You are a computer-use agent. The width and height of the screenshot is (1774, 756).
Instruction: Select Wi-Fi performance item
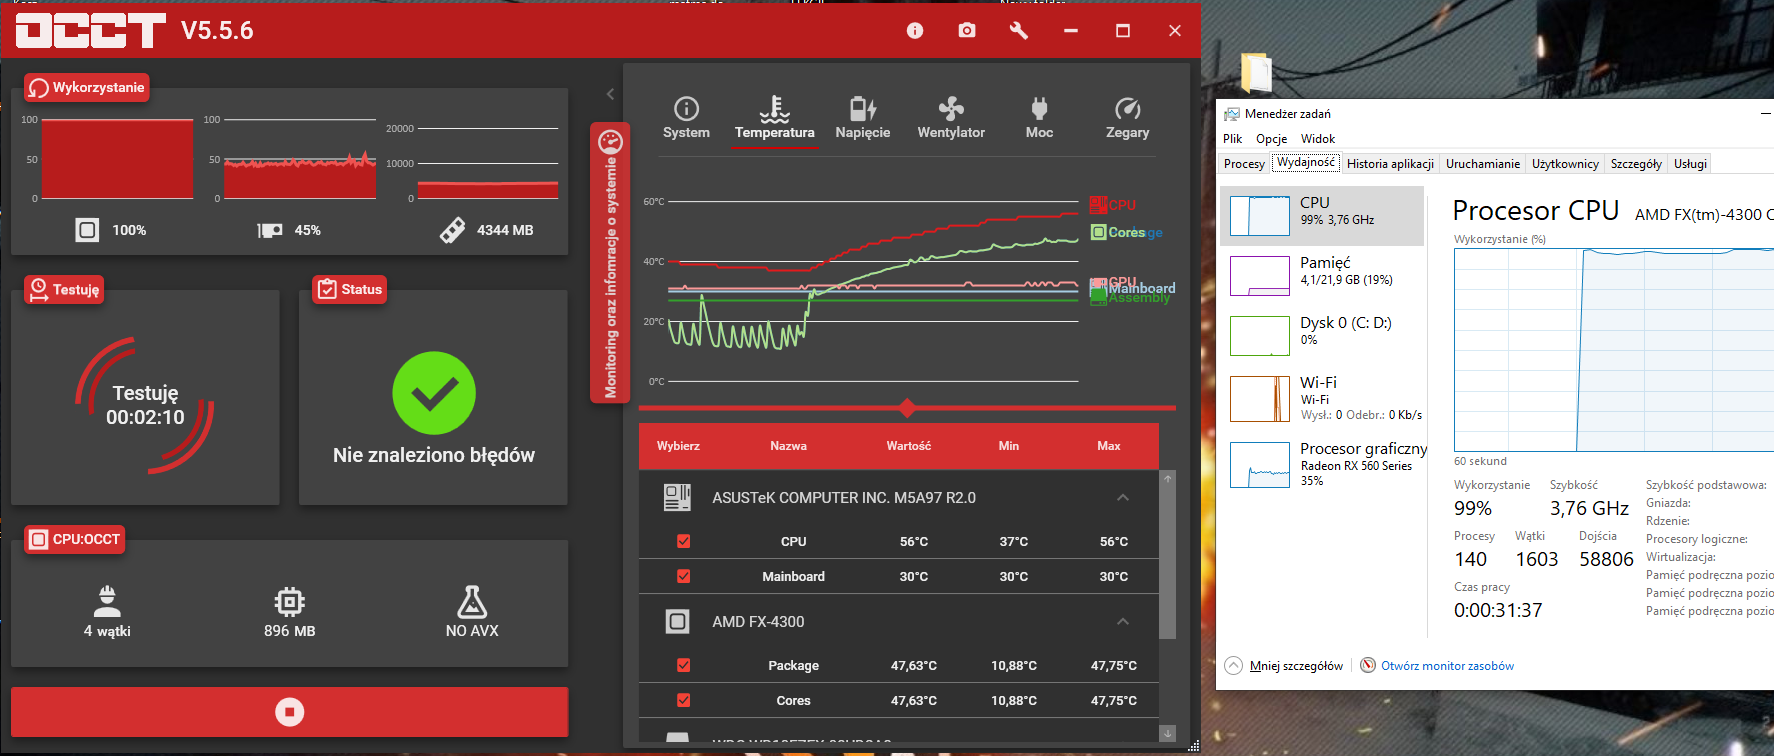click(x=1322, y=398)
